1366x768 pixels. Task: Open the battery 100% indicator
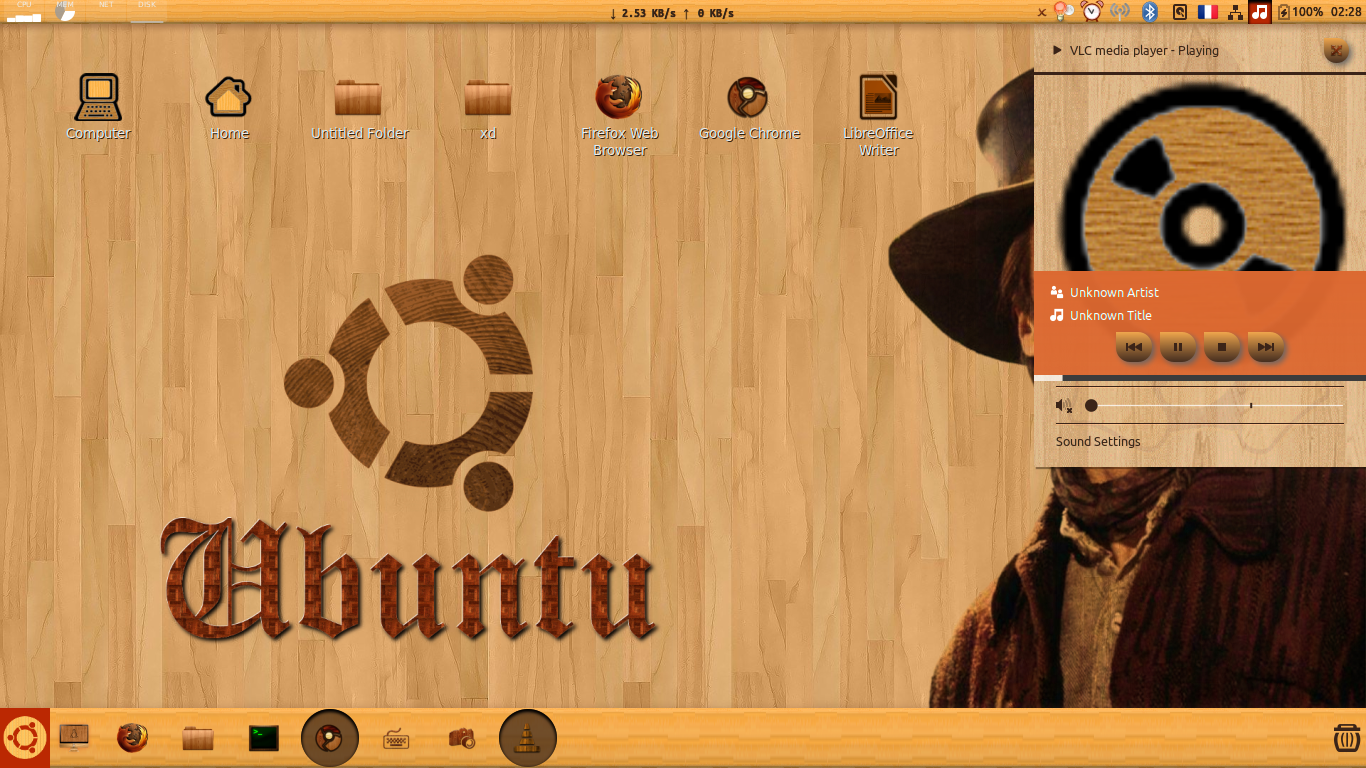coord(1301,12)
